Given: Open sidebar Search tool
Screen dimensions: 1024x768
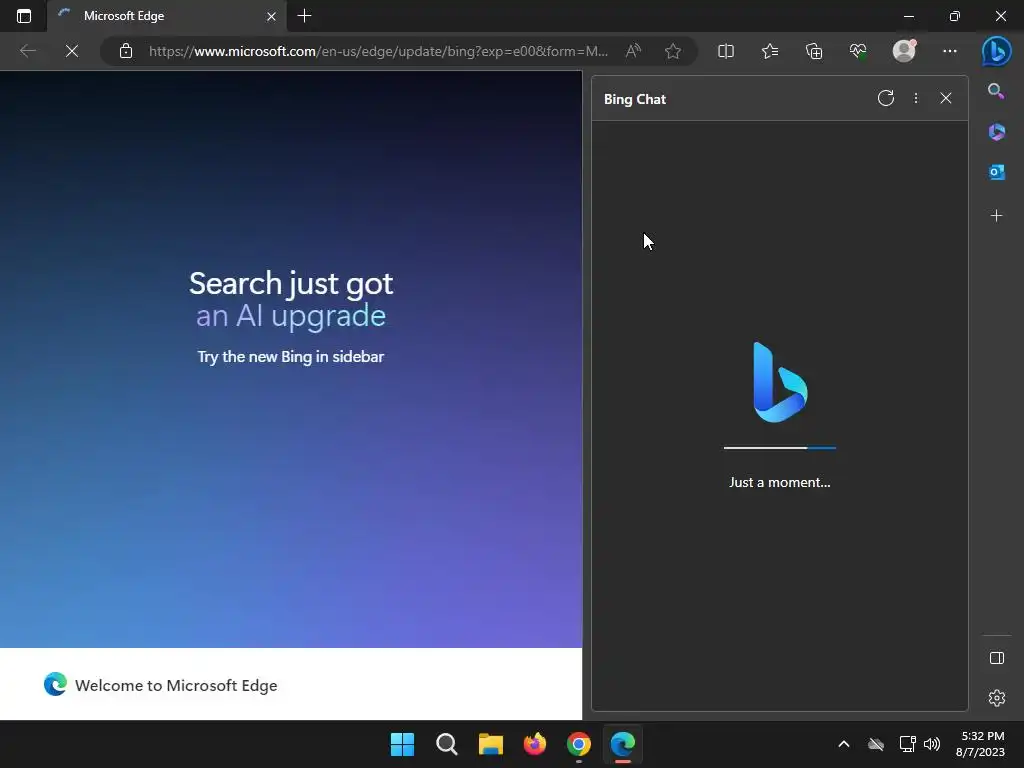Looking at the screenshot, I should [996, 91].
